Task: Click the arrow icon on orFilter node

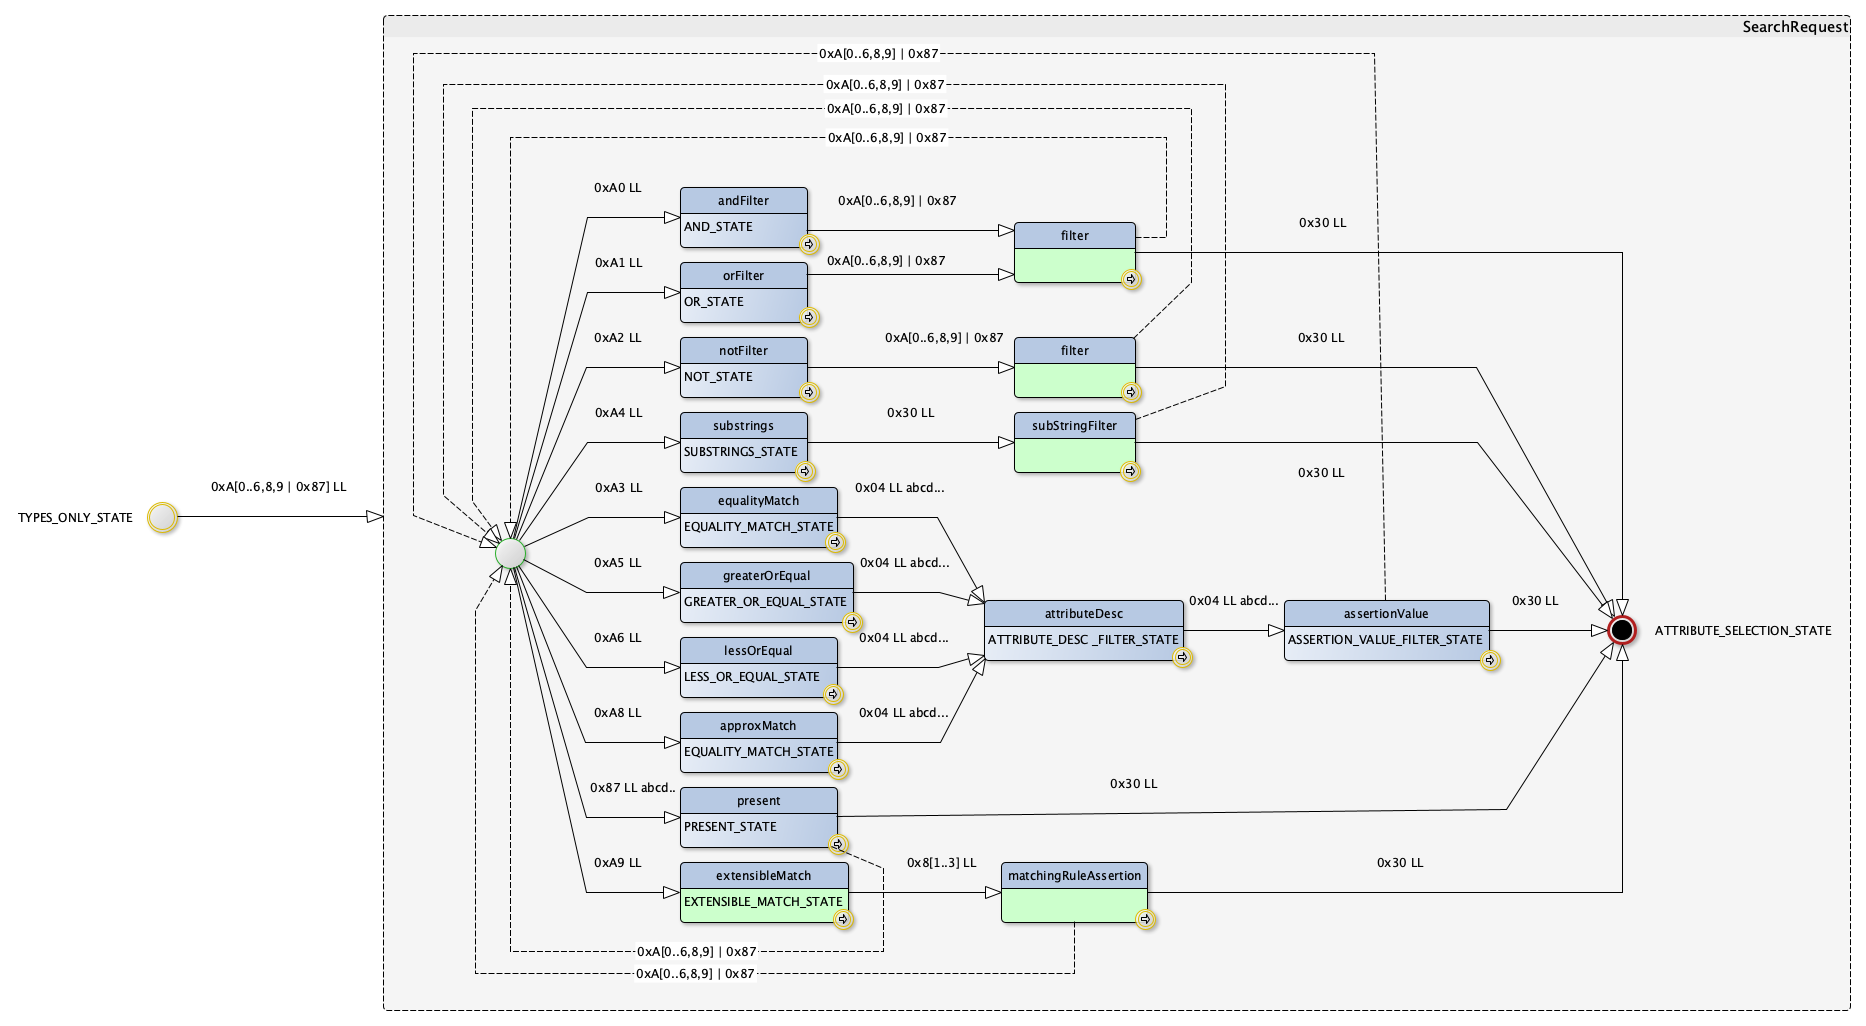Action: [809, 318]
